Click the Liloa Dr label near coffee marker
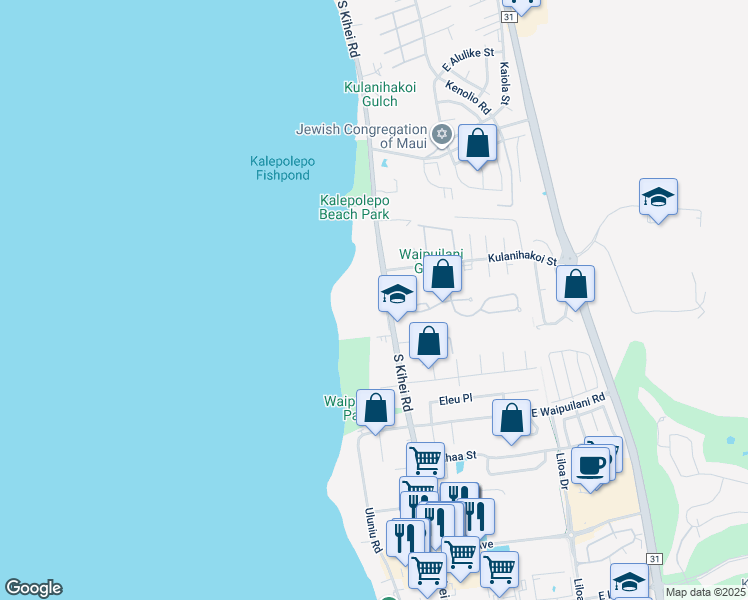This screenshot has width=748, height=600. (x=562, y=471)
